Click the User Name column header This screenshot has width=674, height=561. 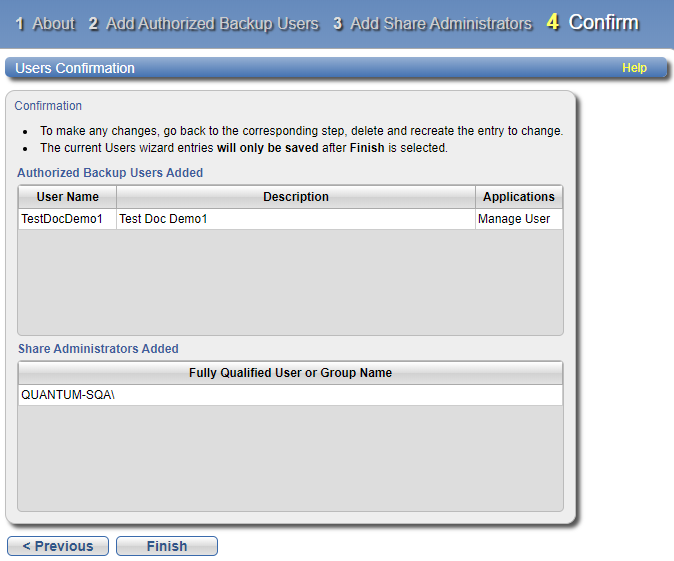click(68, 197)
